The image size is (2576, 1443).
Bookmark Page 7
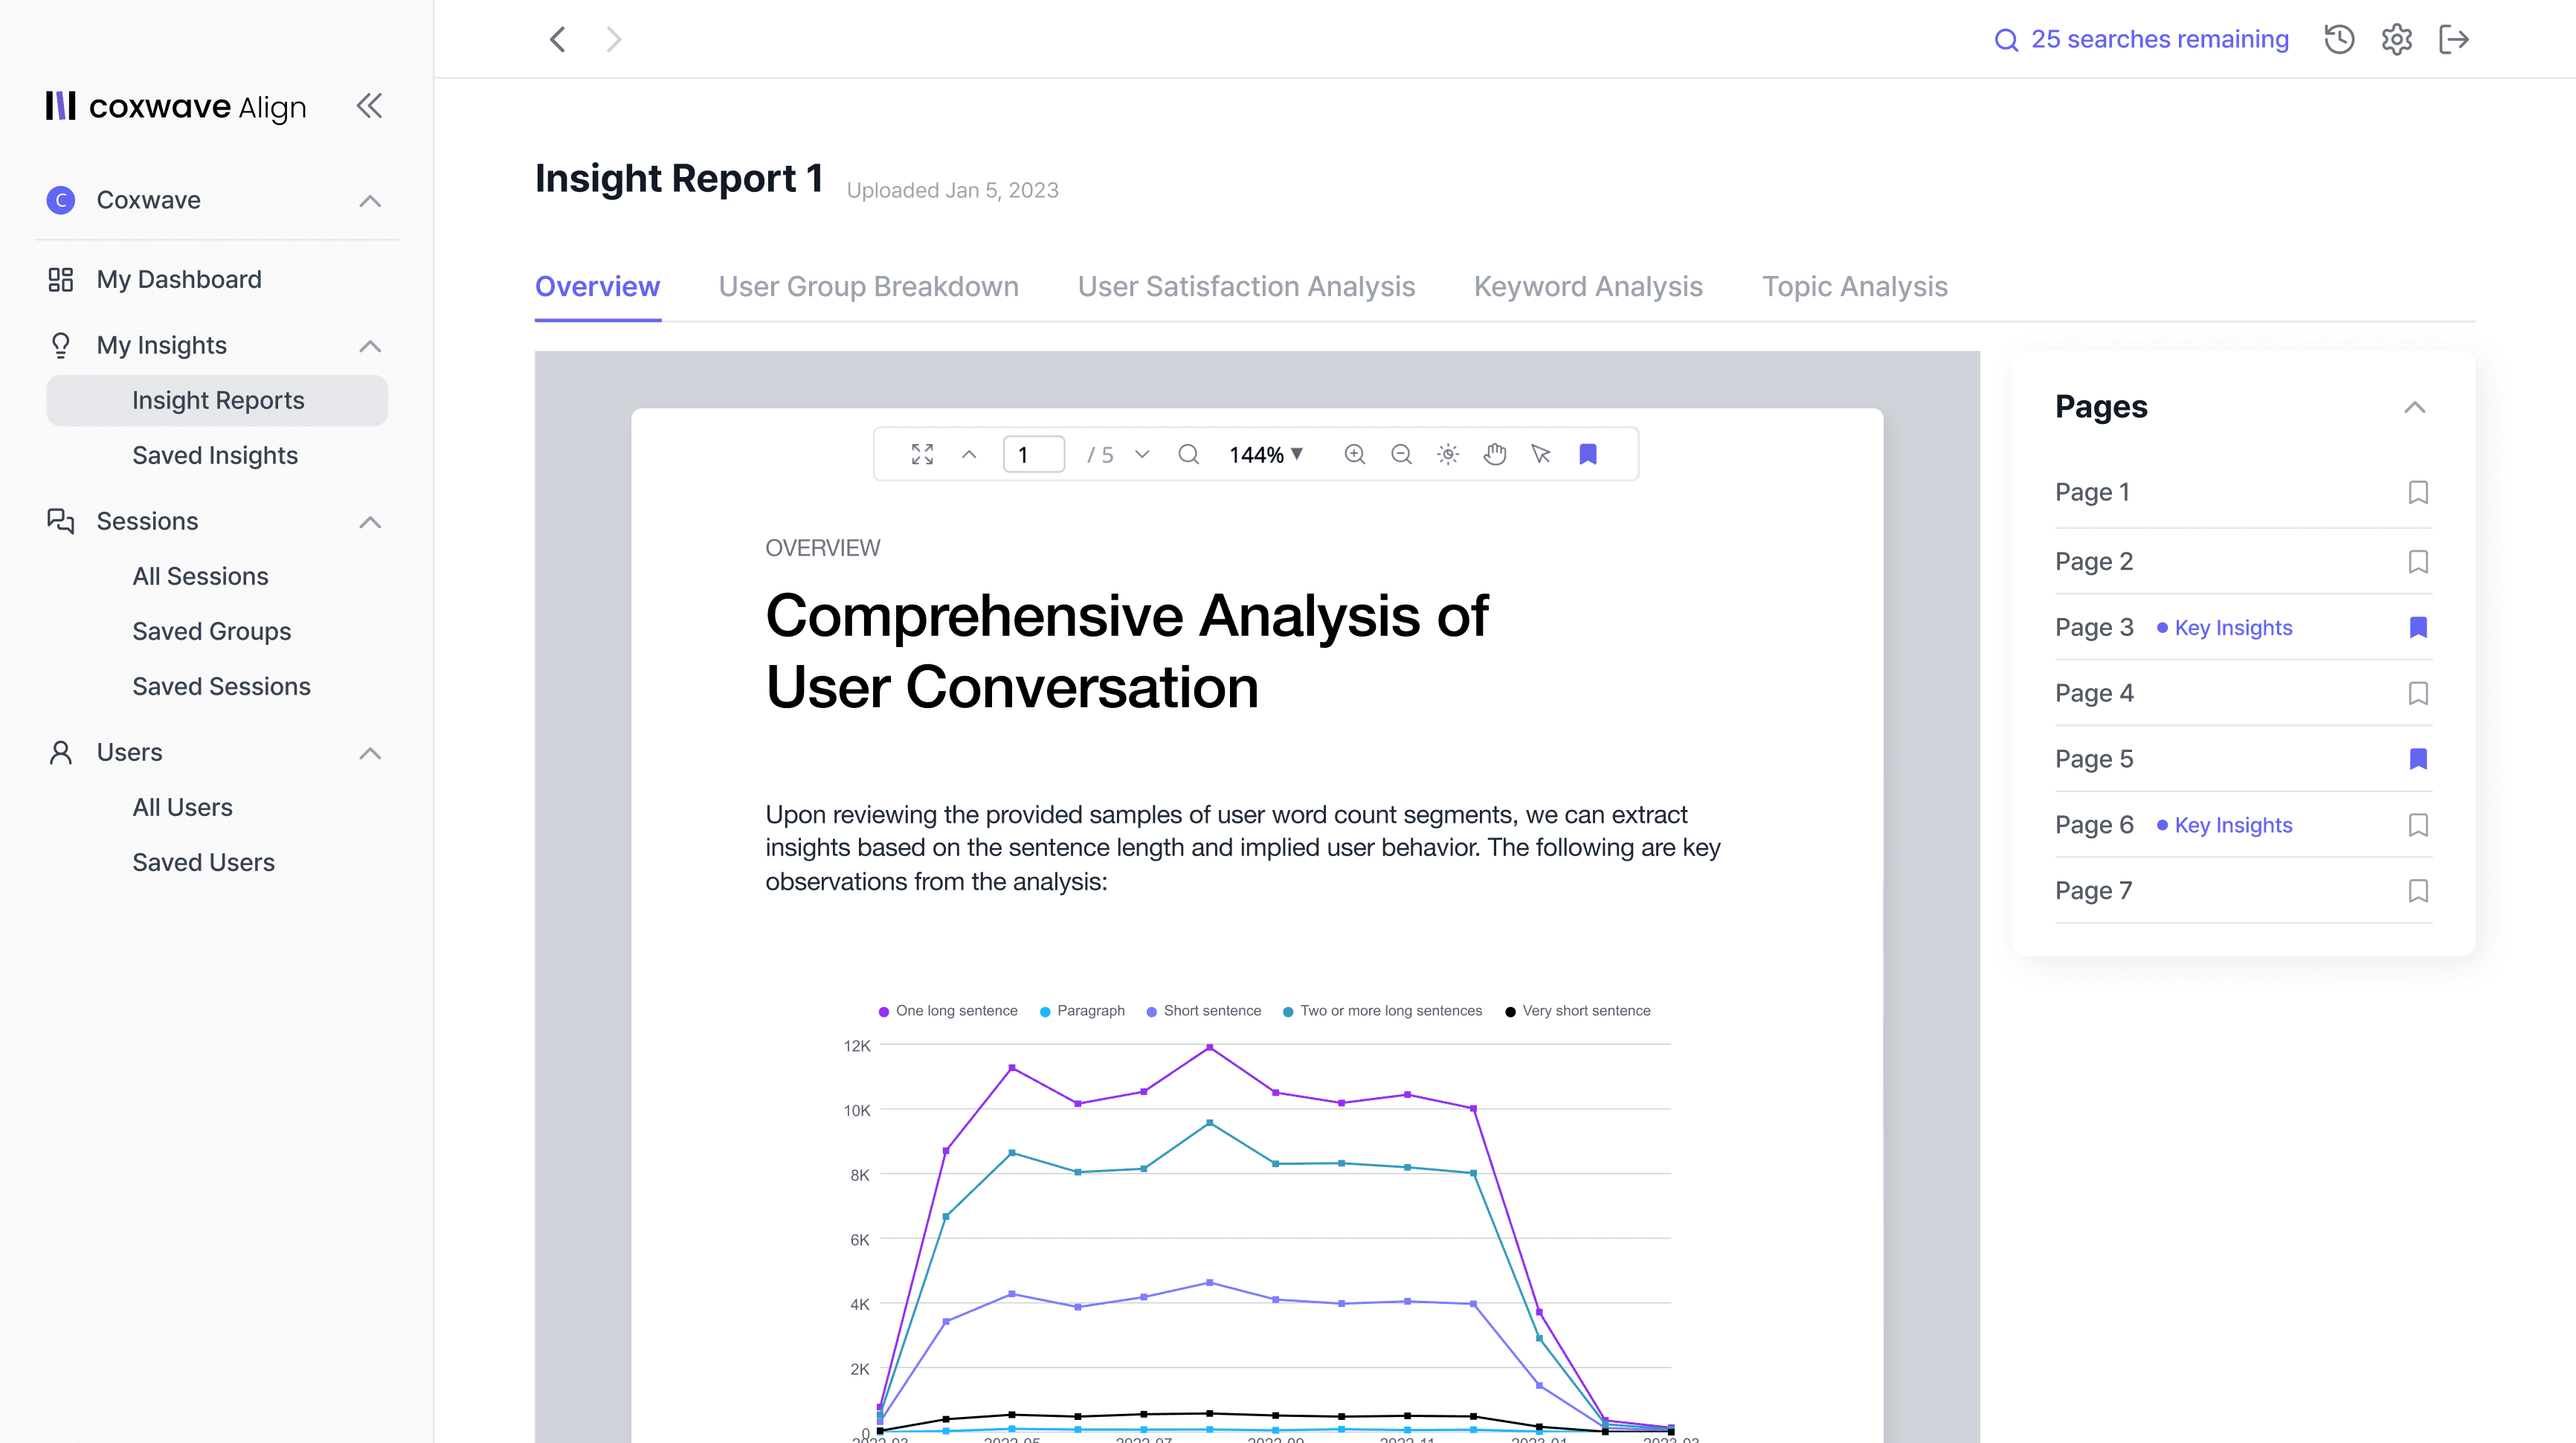[x=2418, y=891]
